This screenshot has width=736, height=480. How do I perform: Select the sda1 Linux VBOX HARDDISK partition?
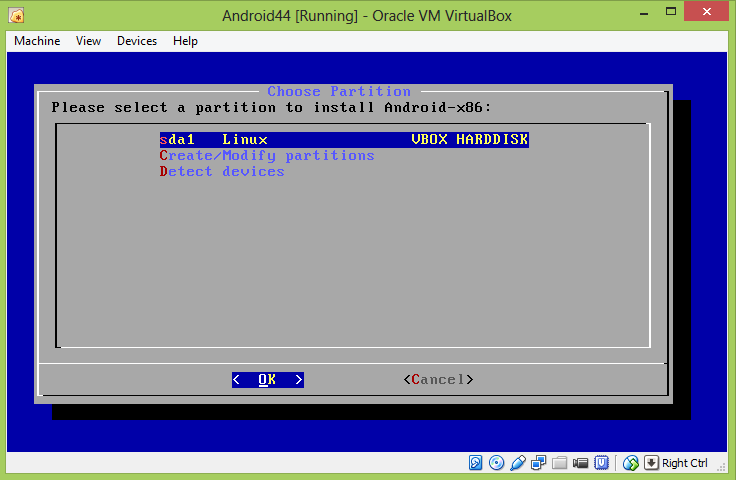[344, 139]
